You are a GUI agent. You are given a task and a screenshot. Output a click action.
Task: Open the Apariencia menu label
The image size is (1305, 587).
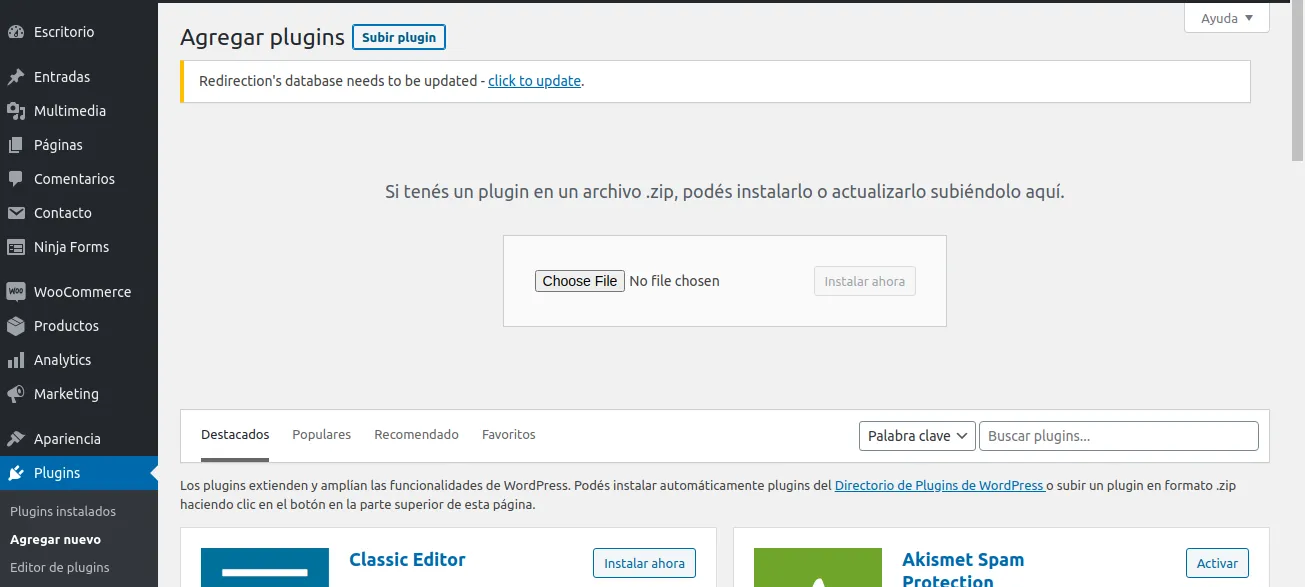pyautogui.click(x=67, y=439)
